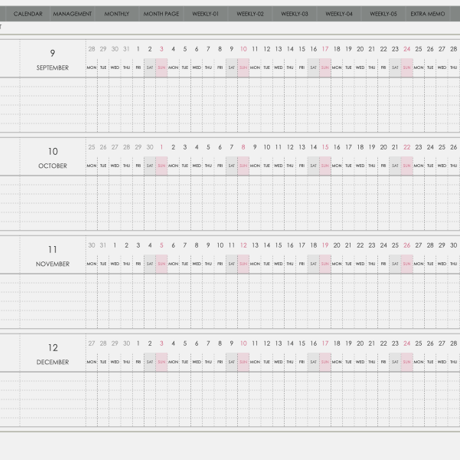Select grey date 27 starting December row
Viewport: 460px width, 460px height.
91,343
